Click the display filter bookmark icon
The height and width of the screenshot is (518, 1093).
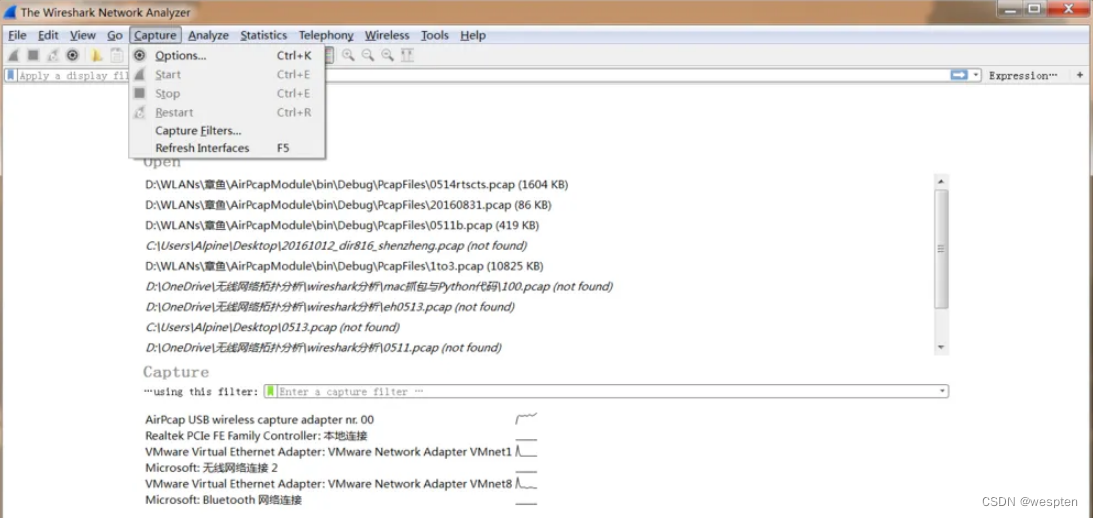click(x=11, y=75)
